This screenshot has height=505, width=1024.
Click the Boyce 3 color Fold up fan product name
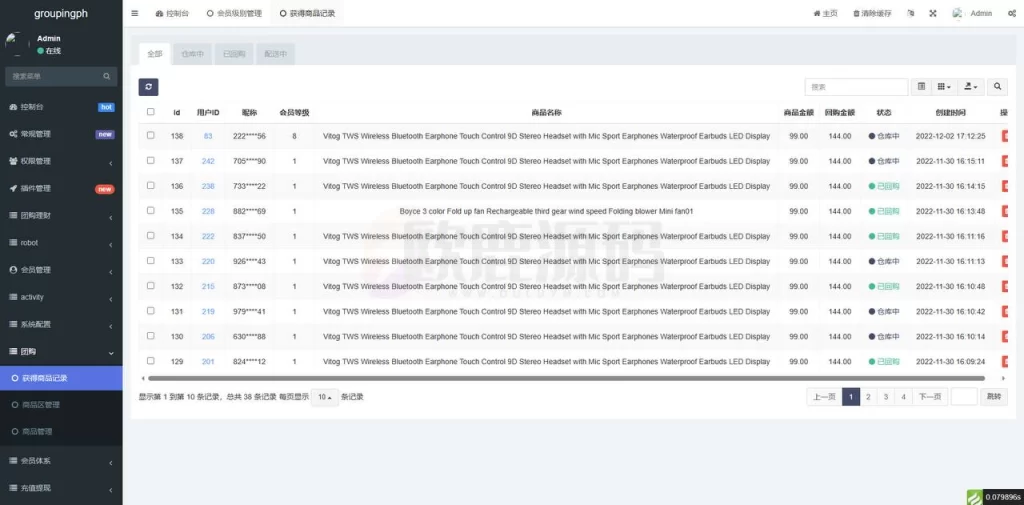[546, 212]
